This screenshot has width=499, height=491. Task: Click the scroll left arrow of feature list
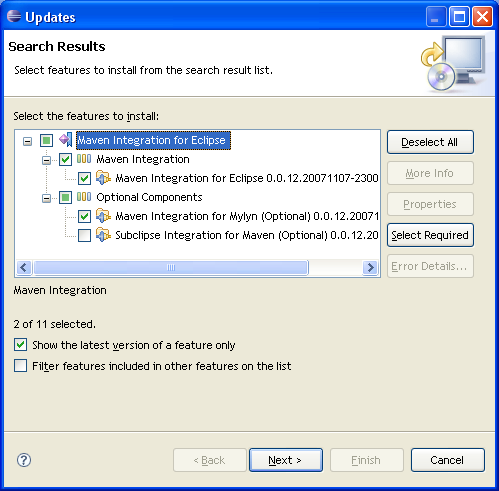click(24, 267)
